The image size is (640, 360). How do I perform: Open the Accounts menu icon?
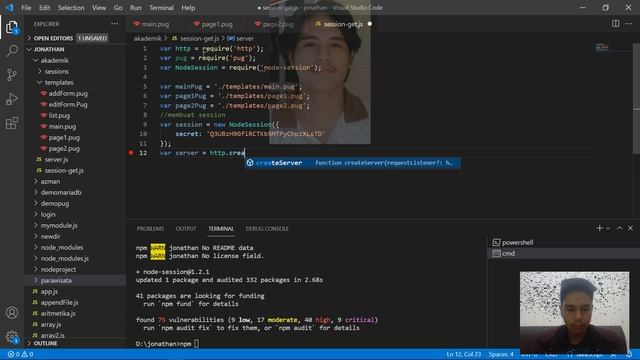[12, 313]
